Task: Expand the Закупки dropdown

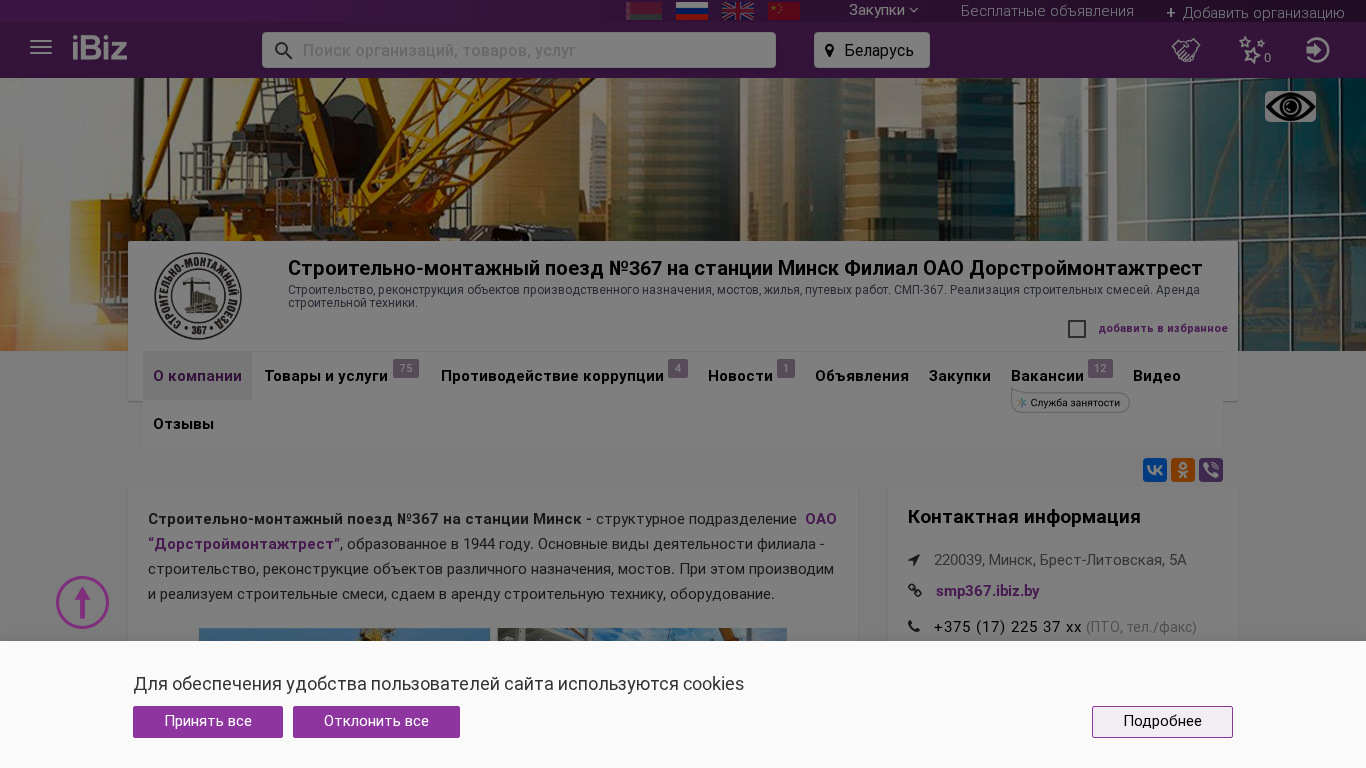Action: [884, 11]
